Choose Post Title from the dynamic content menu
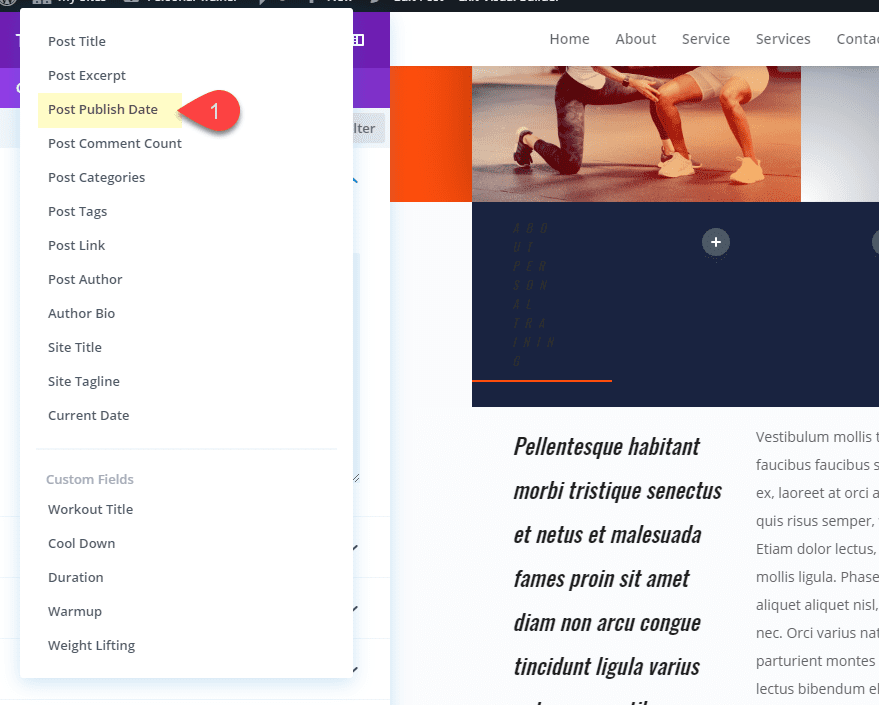This screenshot has height=705, width=879. (x=77, y=41)
